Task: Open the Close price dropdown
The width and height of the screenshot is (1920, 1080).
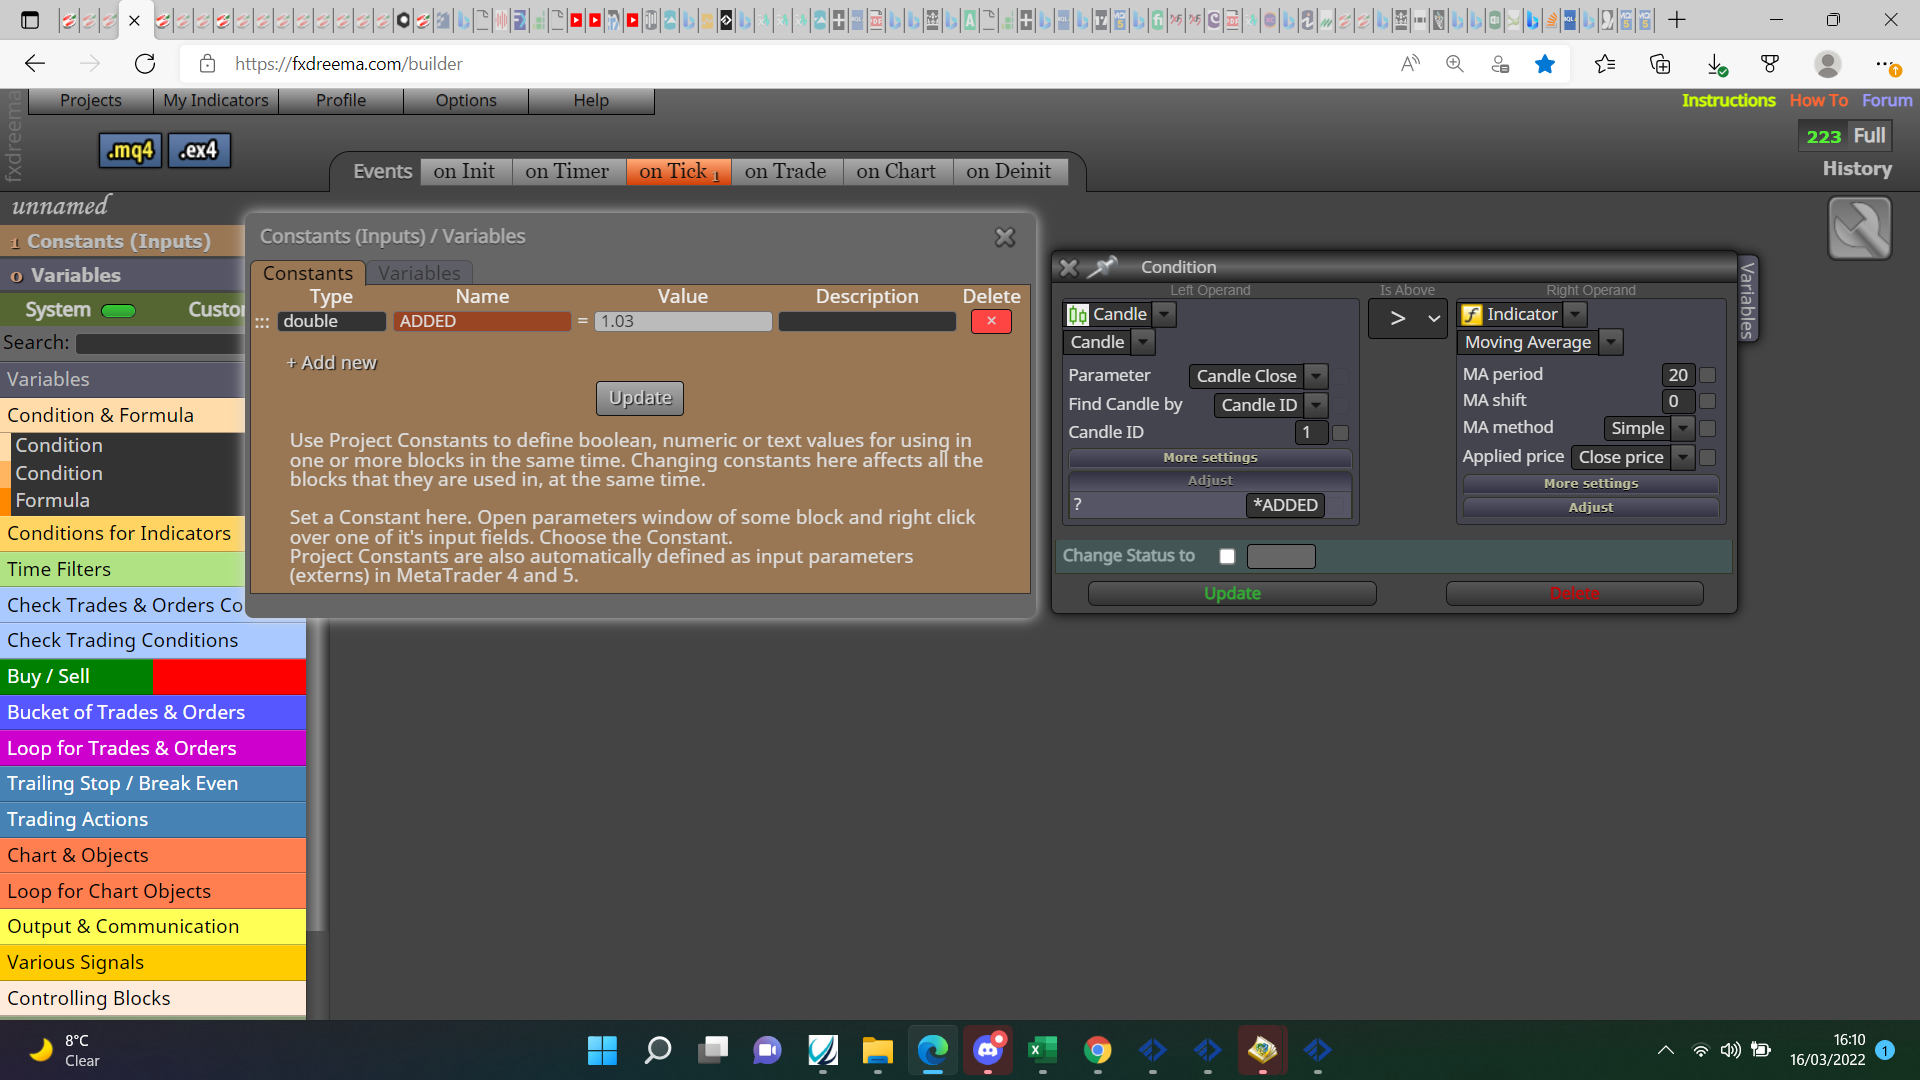Action: pos(1683,457)
